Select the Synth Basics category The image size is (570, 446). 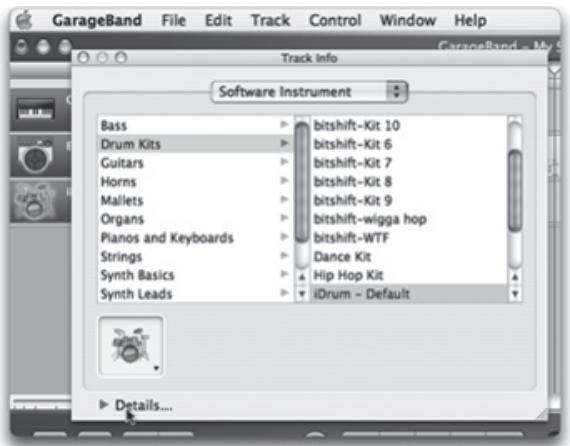(195, 275)
